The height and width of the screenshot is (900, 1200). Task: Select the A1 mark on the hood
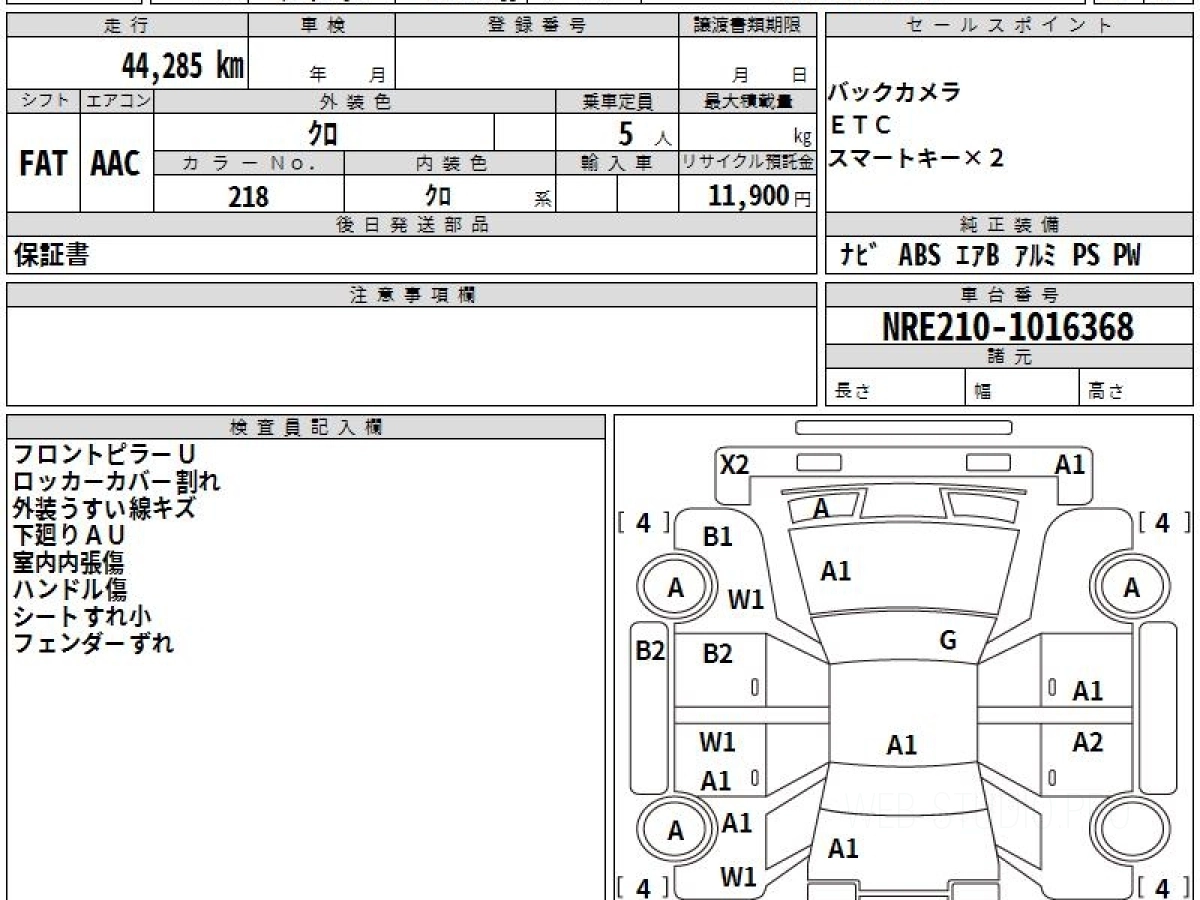click(x=836, y=572)
